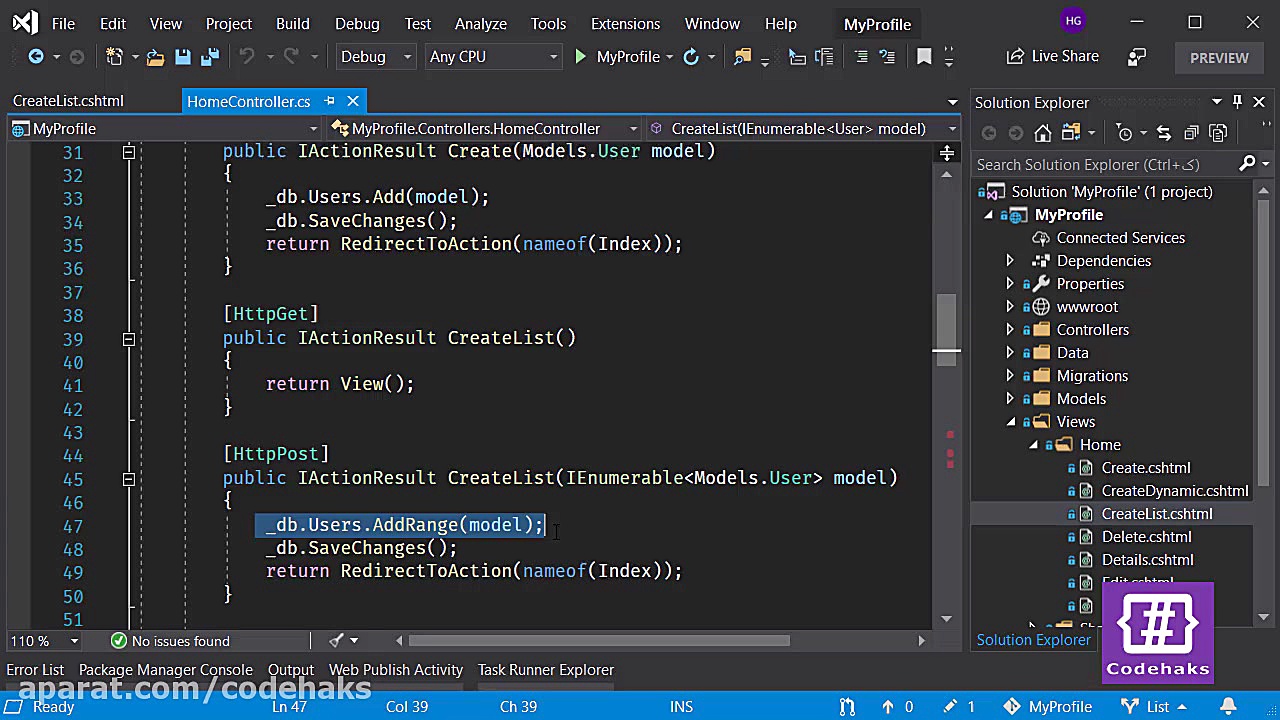
Task: Open the Extensions menu
Action: pyautogui.click(x=625, y=23)
